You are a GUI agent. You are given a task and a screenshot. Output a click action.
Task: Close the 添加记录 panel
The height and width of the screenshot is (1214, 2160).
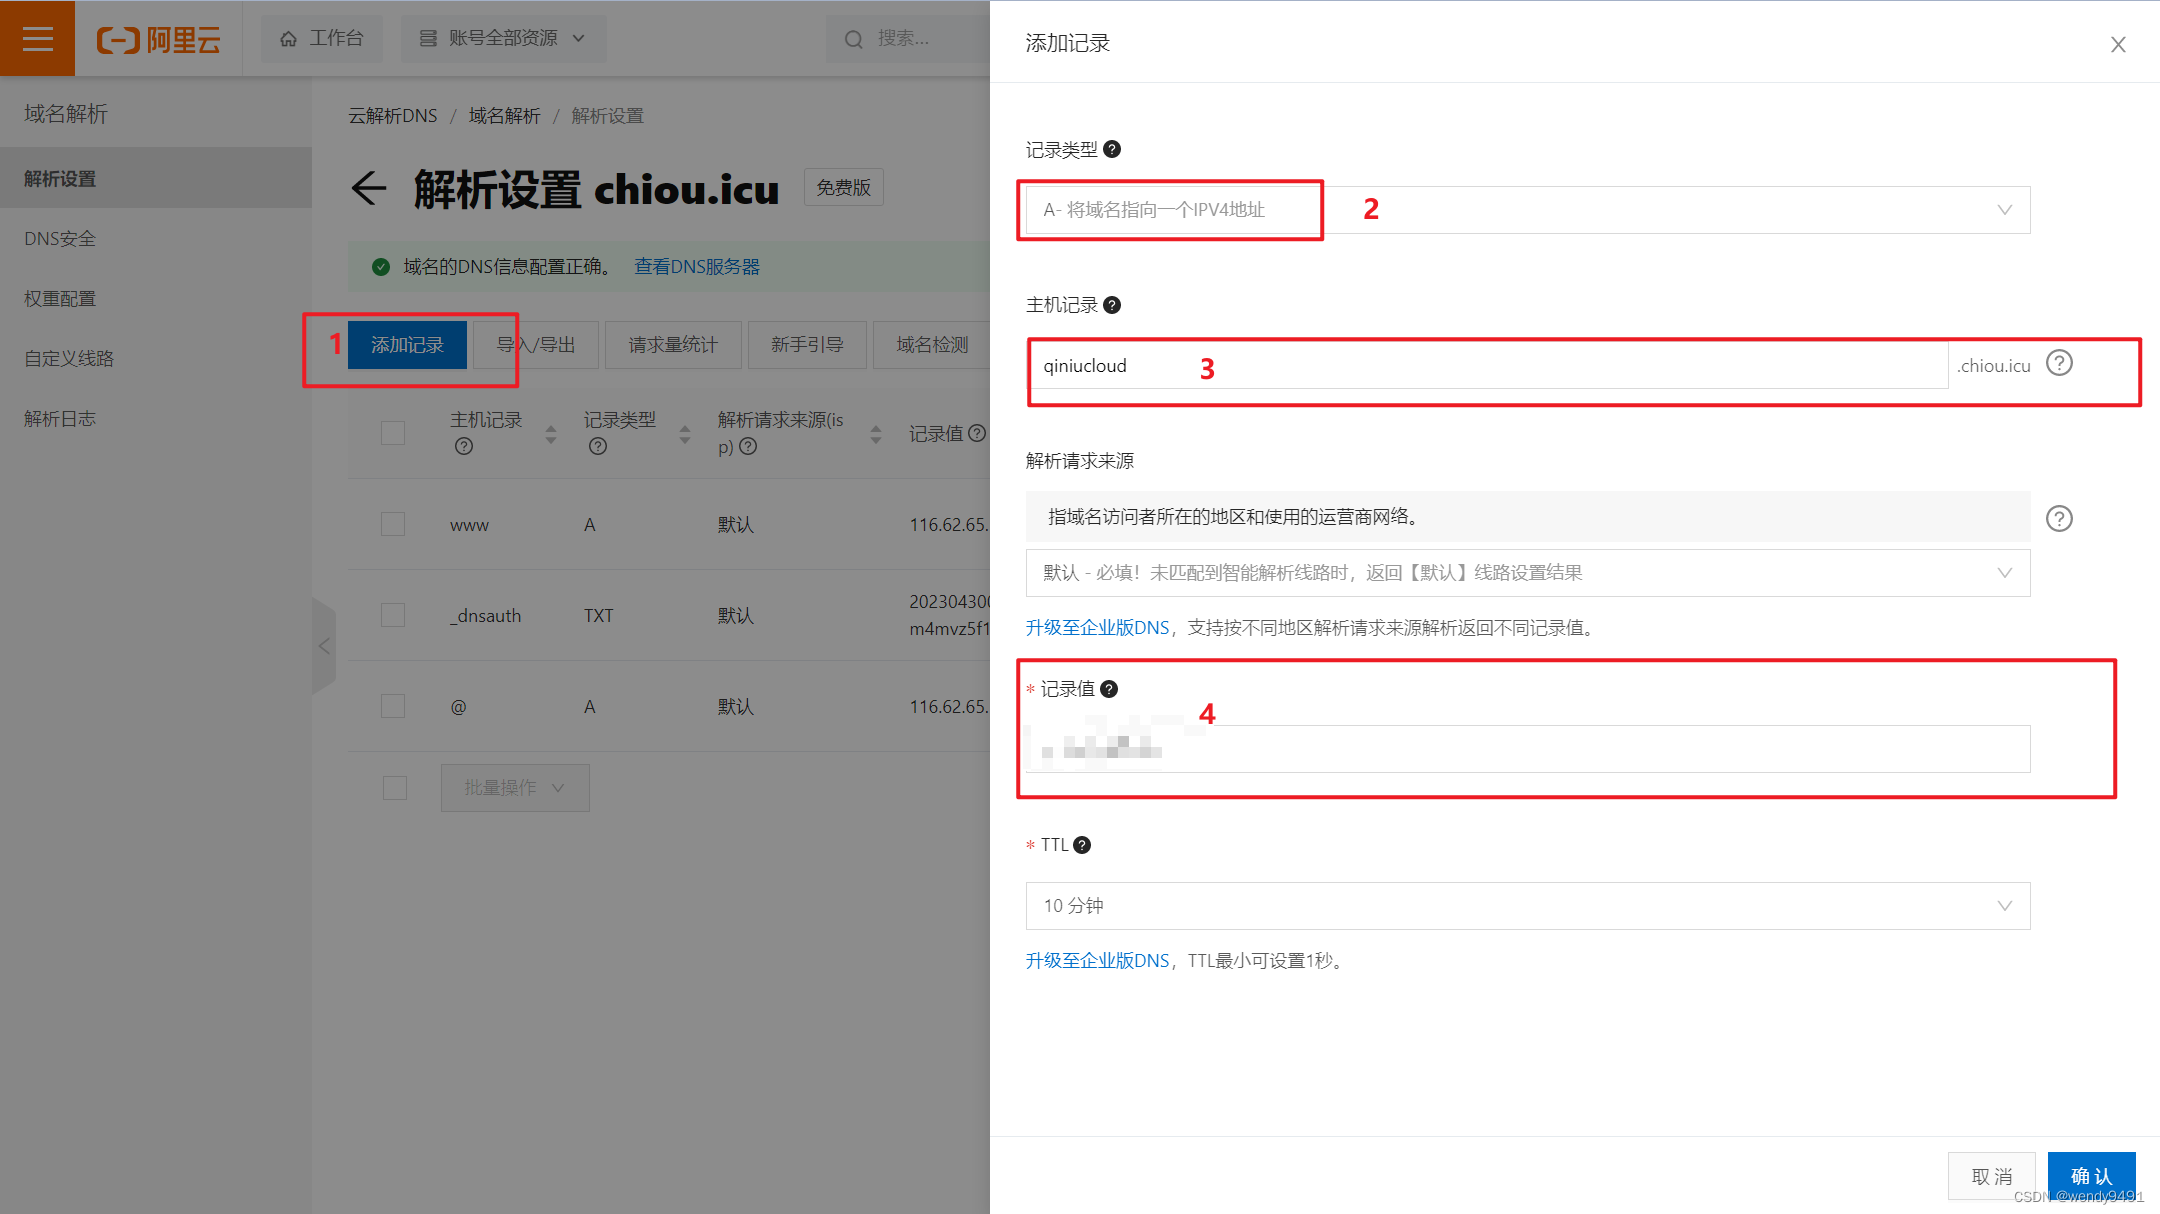tap(2118, 44)
